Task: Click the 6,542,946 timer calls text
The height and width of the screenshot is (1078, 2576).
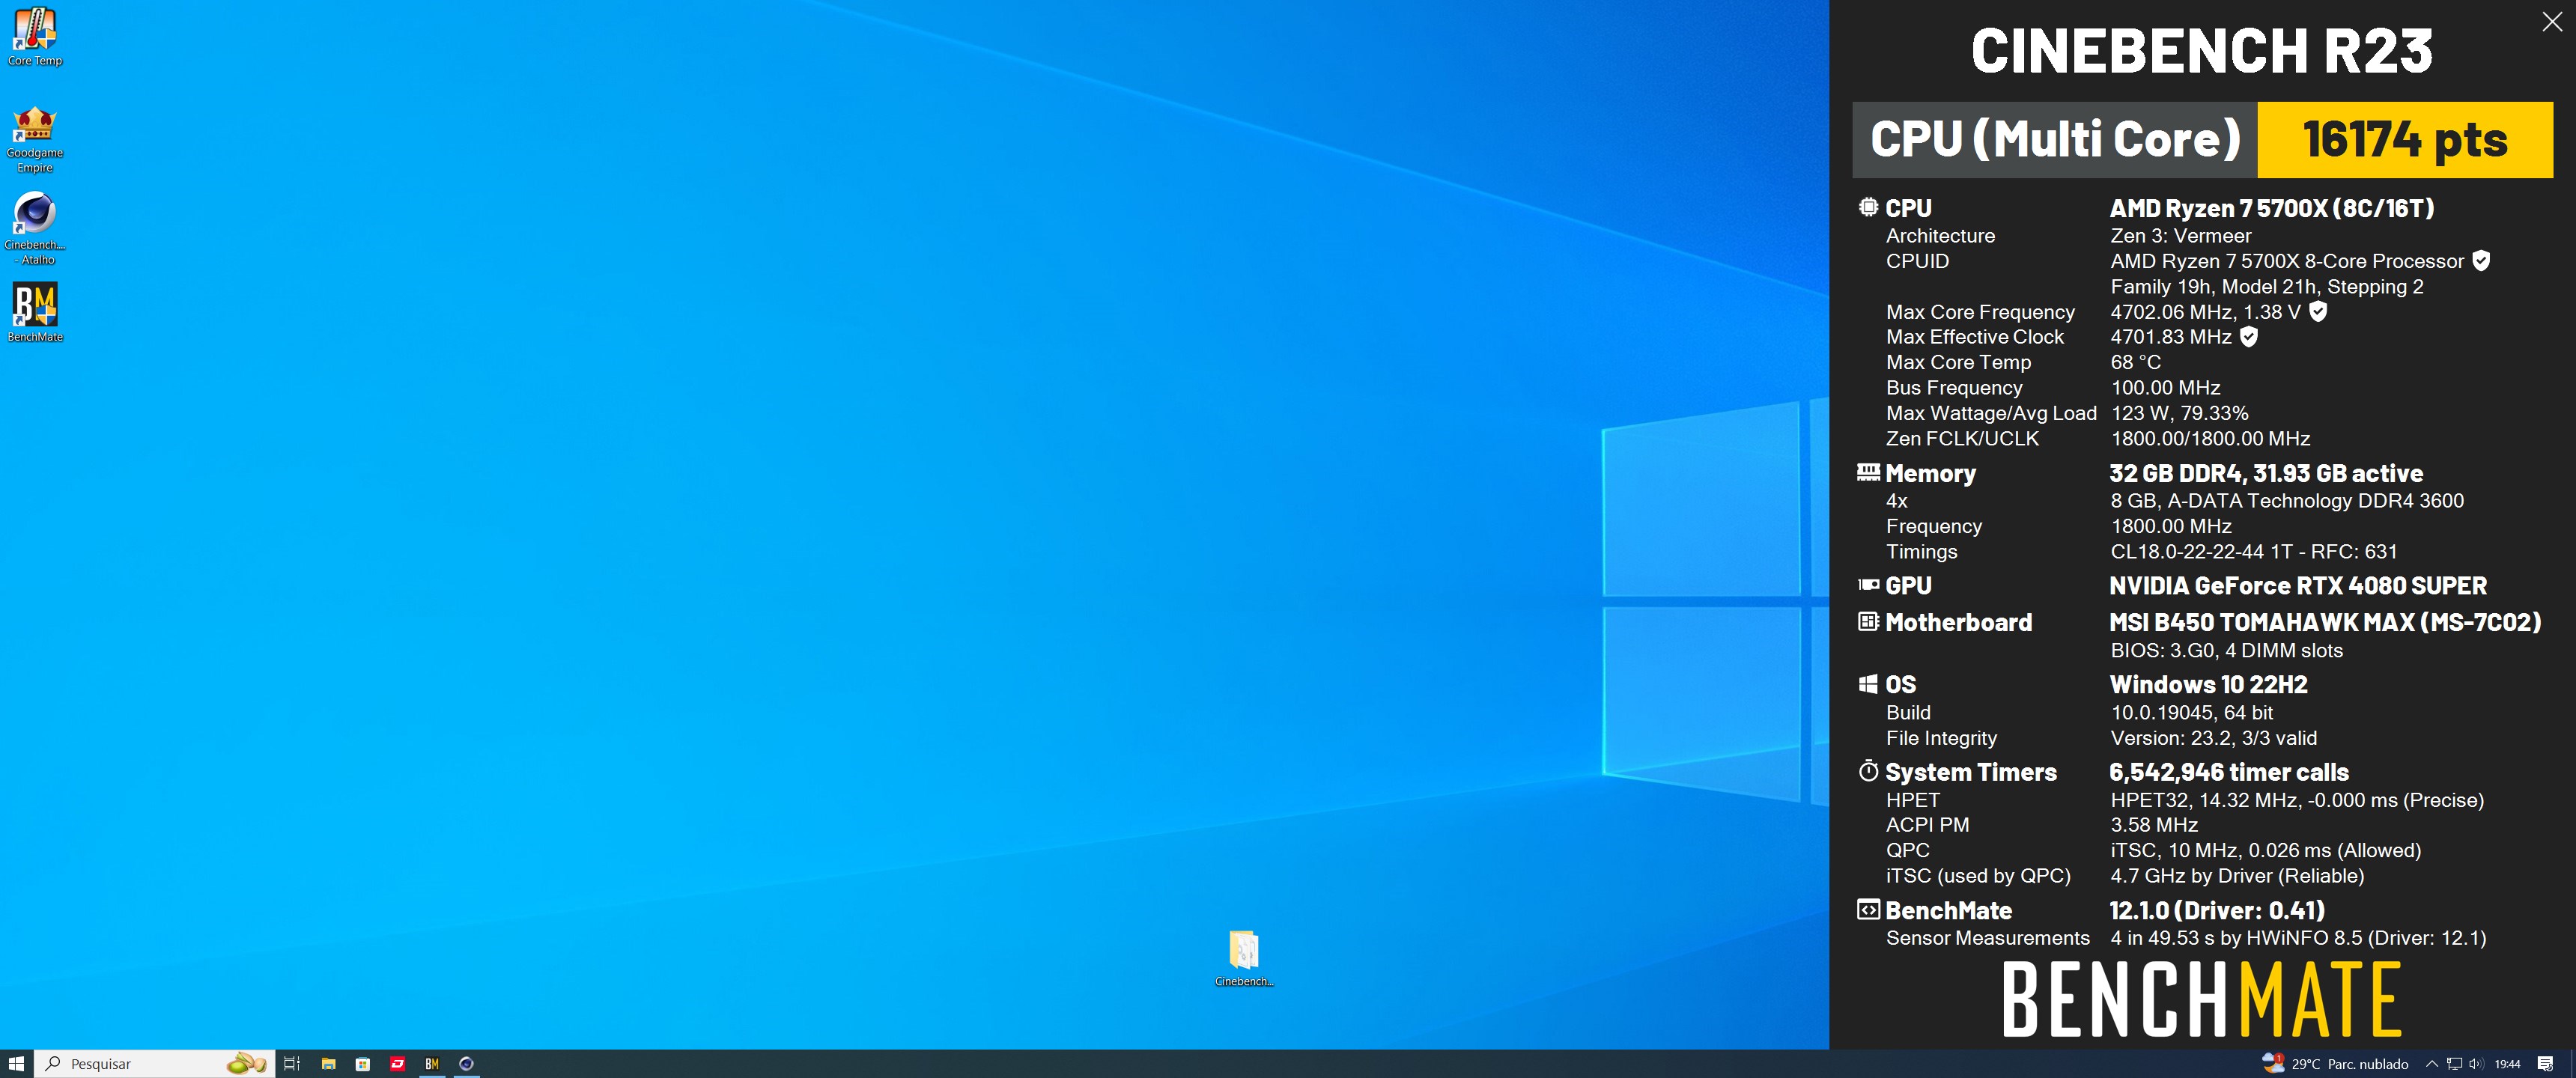Action: tap(2229, 772)
